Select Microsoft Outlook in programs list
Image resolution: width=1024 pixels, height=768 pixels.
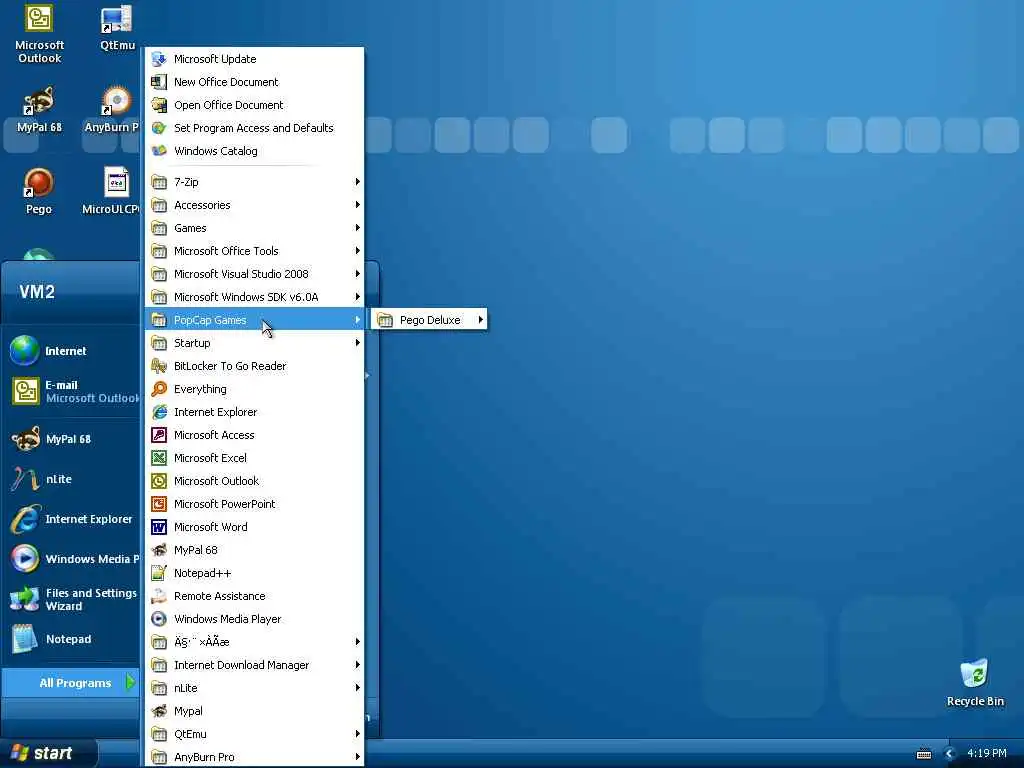(255, 481)
